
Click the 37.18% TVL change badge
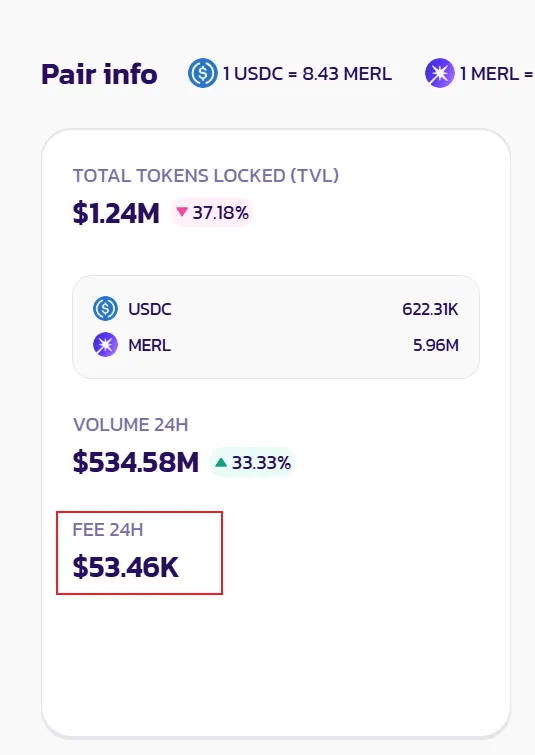coord(212,212)
